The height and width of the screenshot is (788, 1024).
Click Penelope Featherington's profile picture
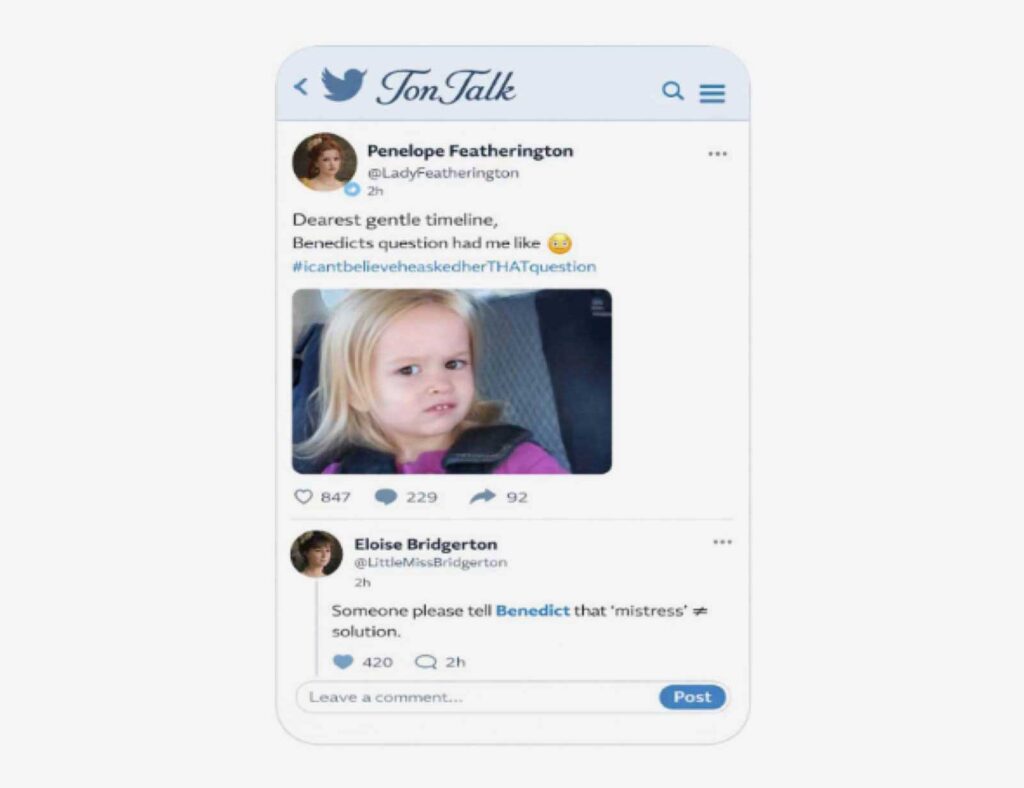coord(325,162)
